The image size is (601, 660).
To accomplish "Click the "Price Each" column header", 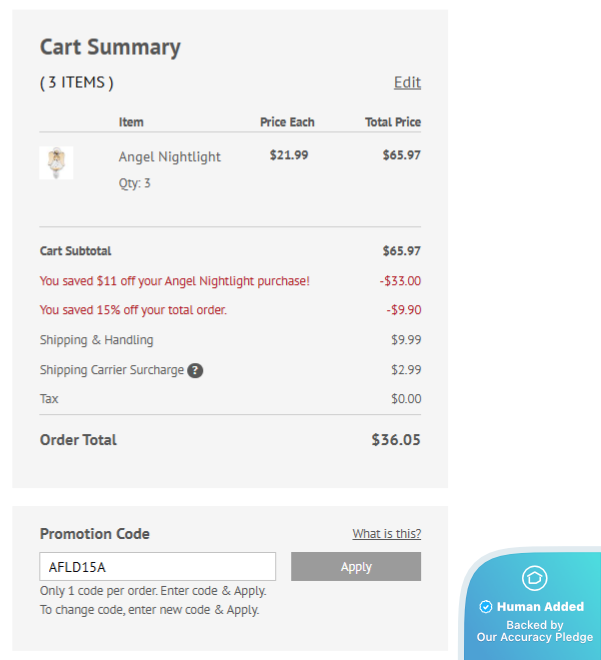I will 287,122.
